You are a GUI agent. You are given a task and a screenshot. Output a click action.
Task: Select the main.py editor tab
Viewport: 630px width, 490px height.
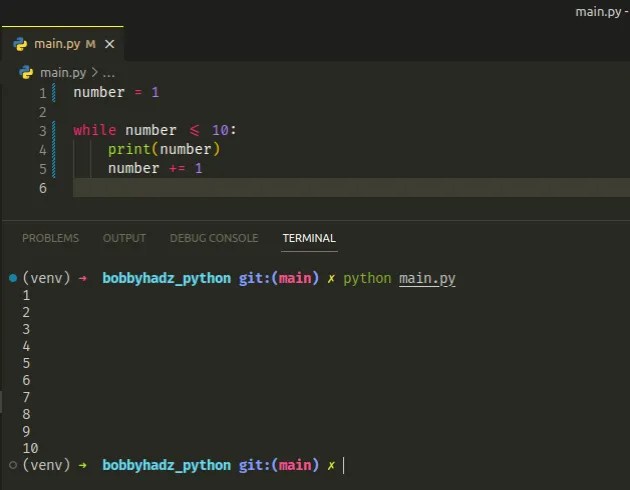[x=63, y=44]
